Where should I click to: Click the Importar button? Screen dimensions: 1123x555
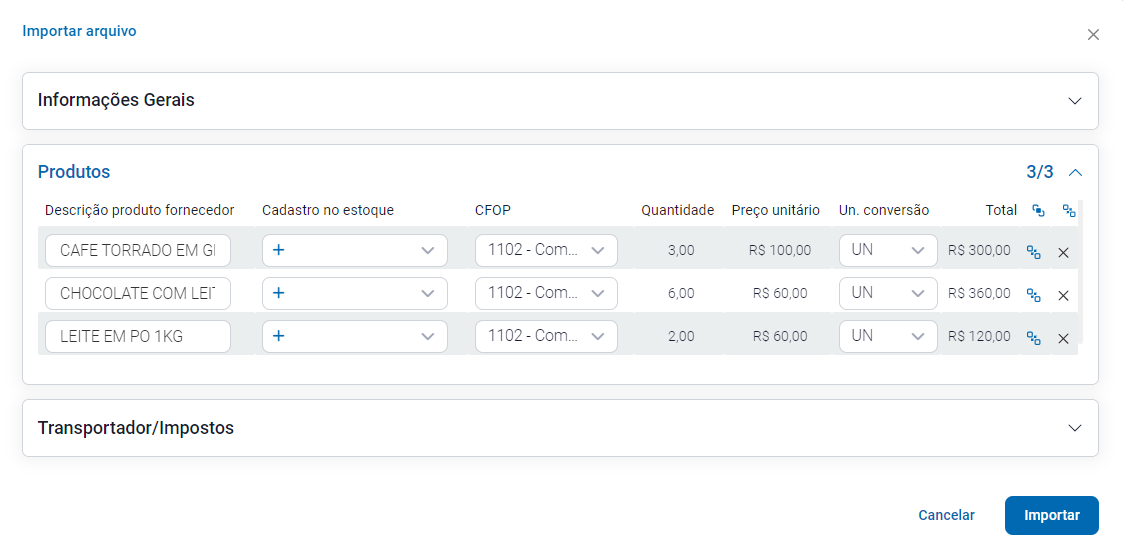point(1051,515)
